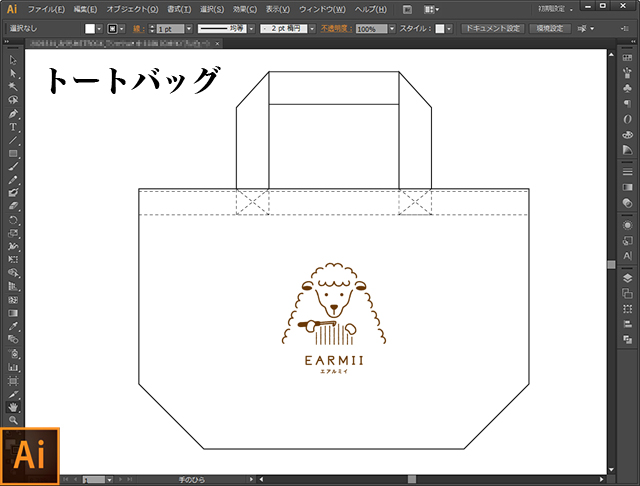Click the 環境設定 button
640x486 pixels.
(x=550, y=29)
